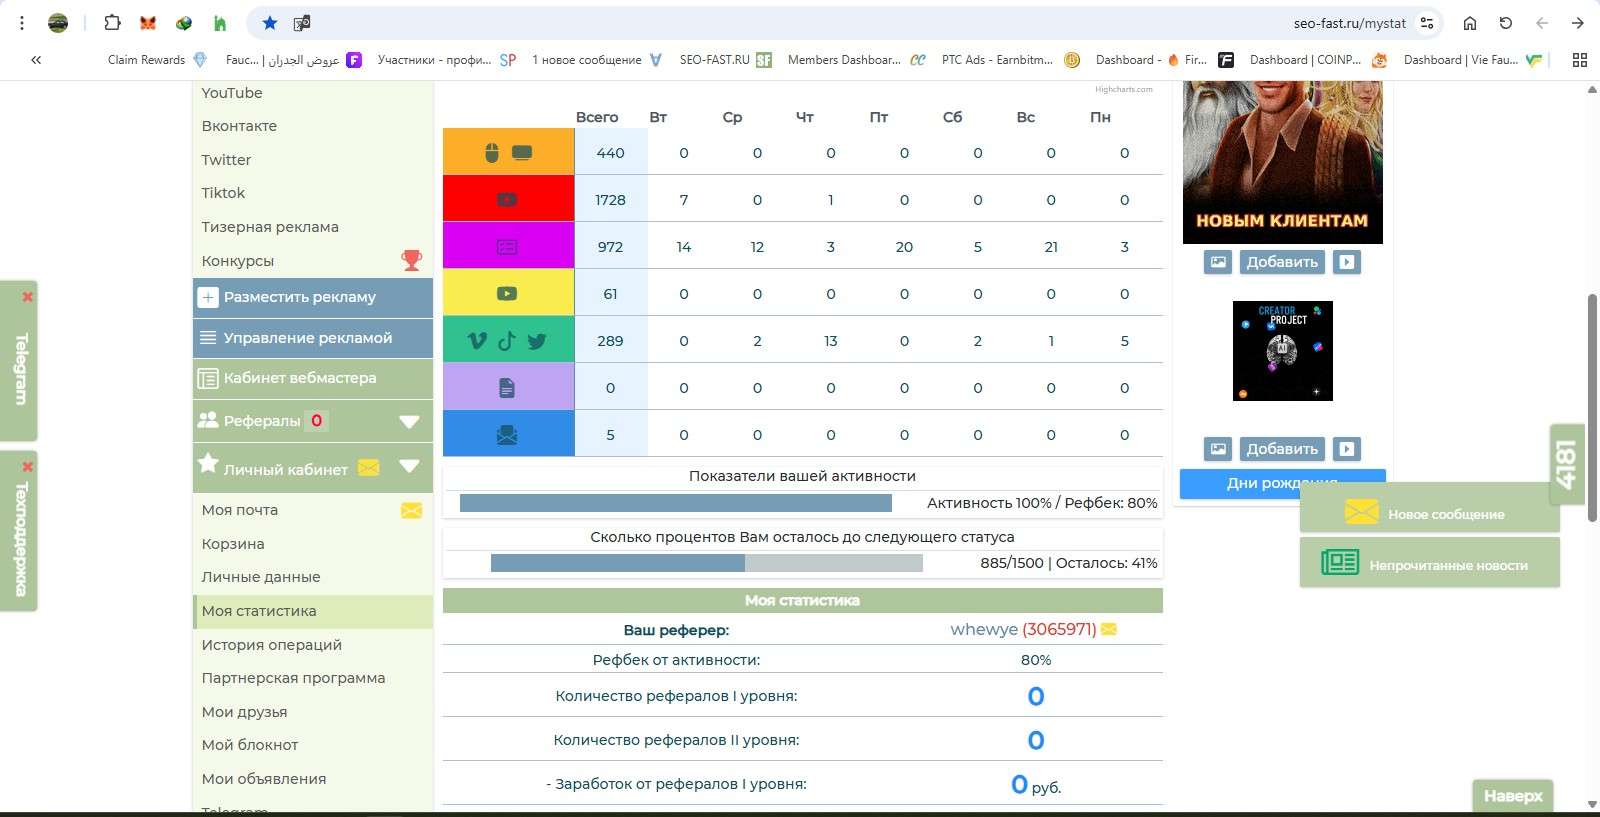Viewport: 1600px width, 817px height.
Task: Click the Разместить рекламу button
Action: tap(300, 297)
